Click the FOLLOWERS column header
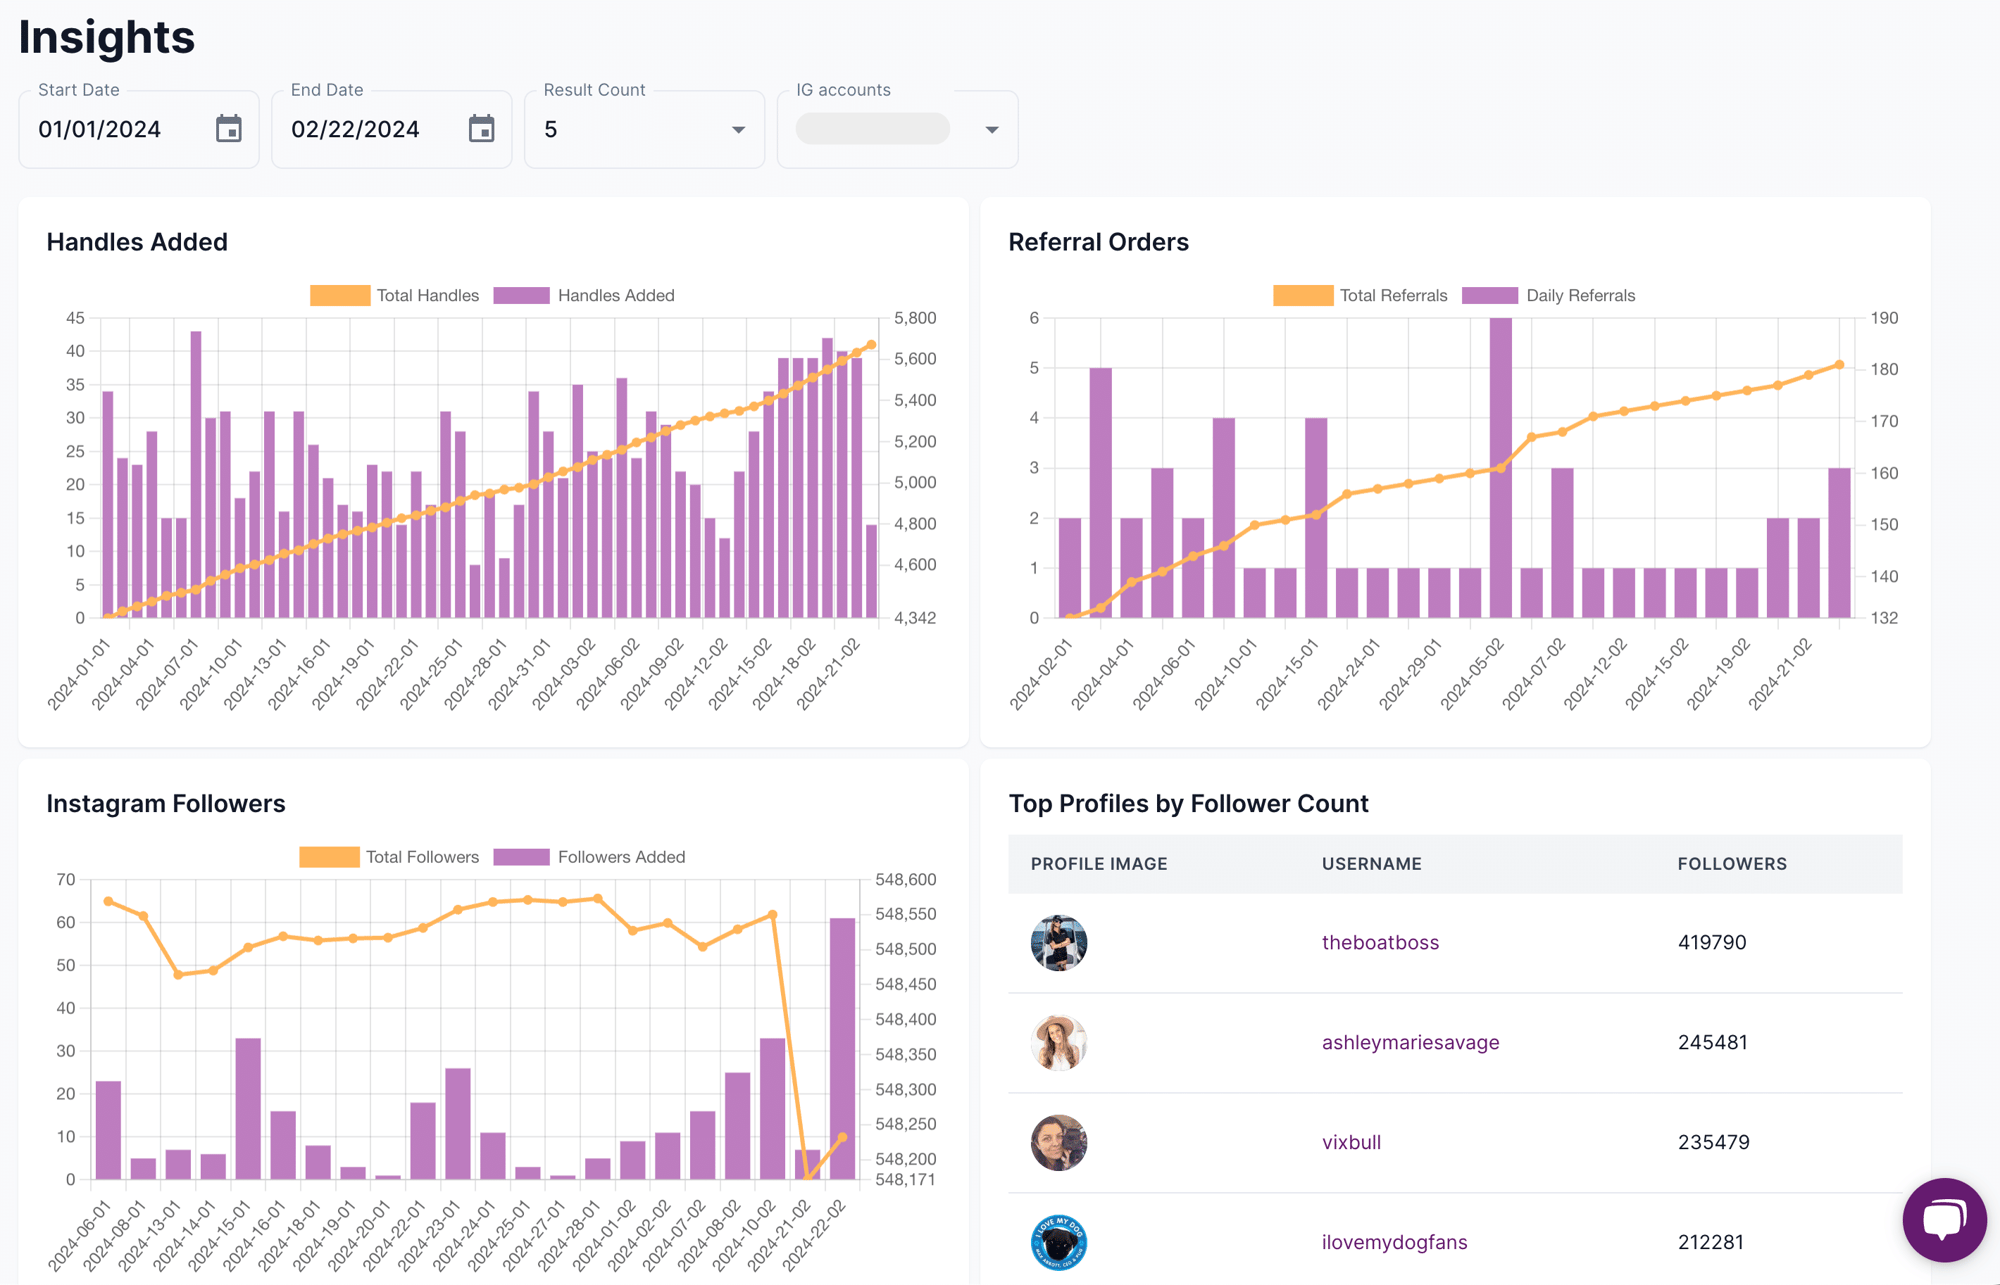The height and width of the screenshot is (1285, 2000). pyautogui.click(x=1732, y=864)
